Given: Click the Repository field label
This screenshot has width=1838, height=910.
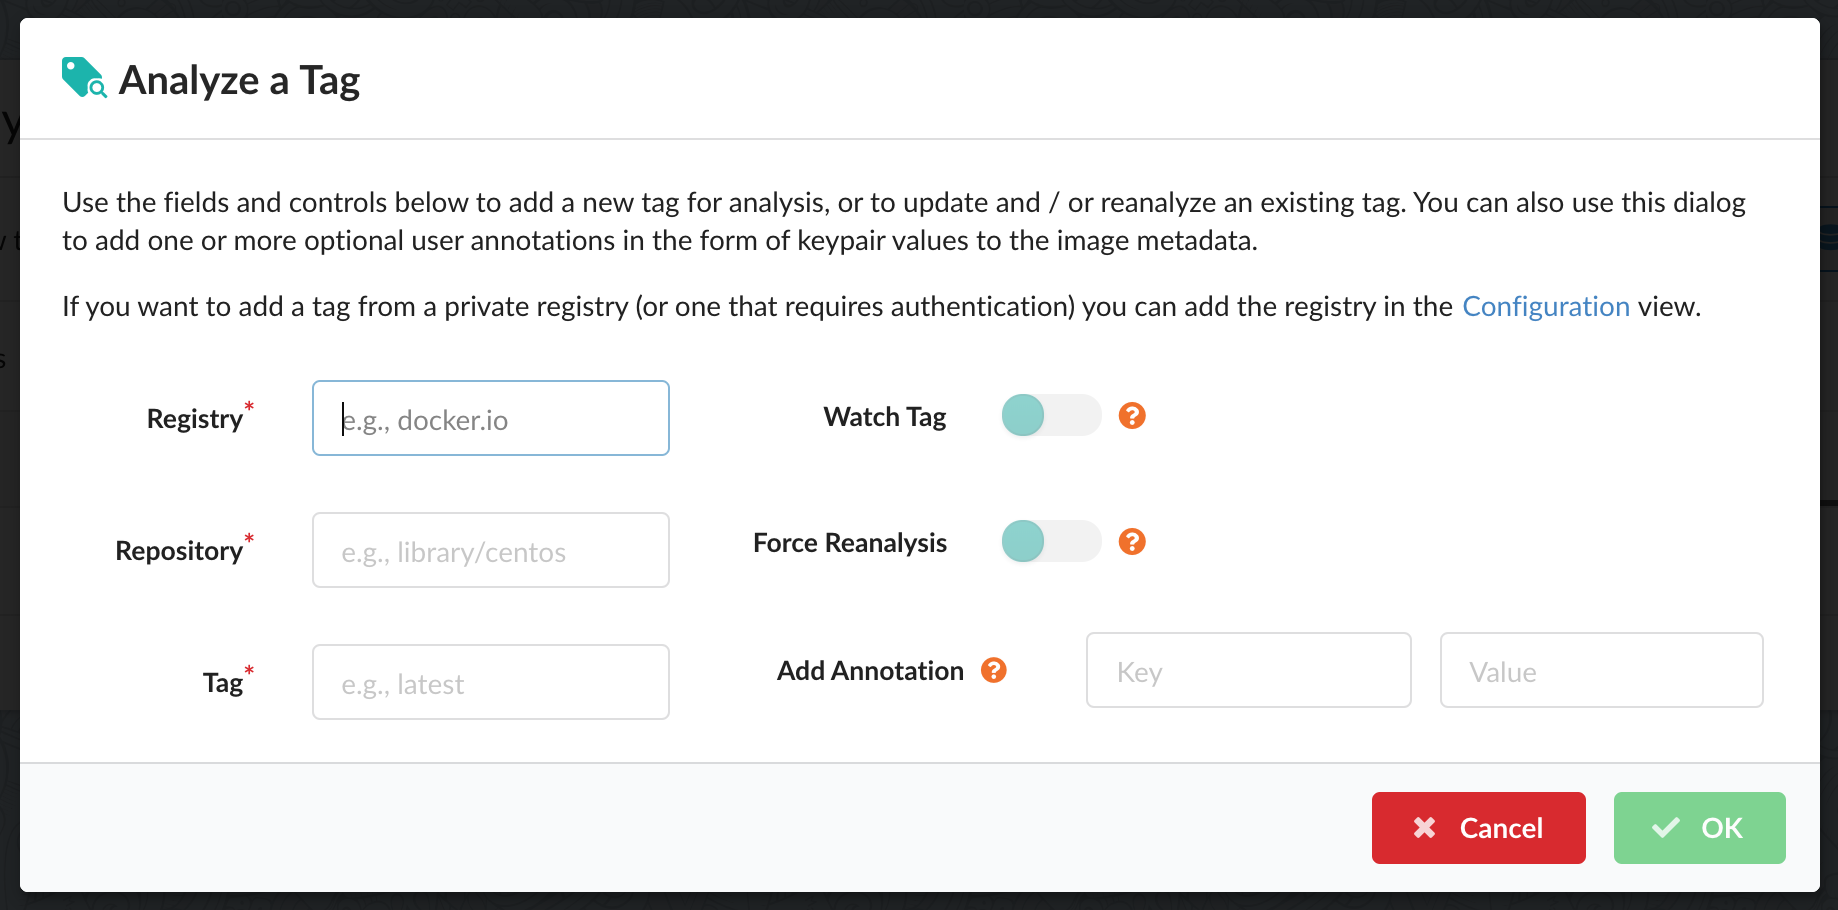Looking at the screenshot, I should [x=179, y=551].
